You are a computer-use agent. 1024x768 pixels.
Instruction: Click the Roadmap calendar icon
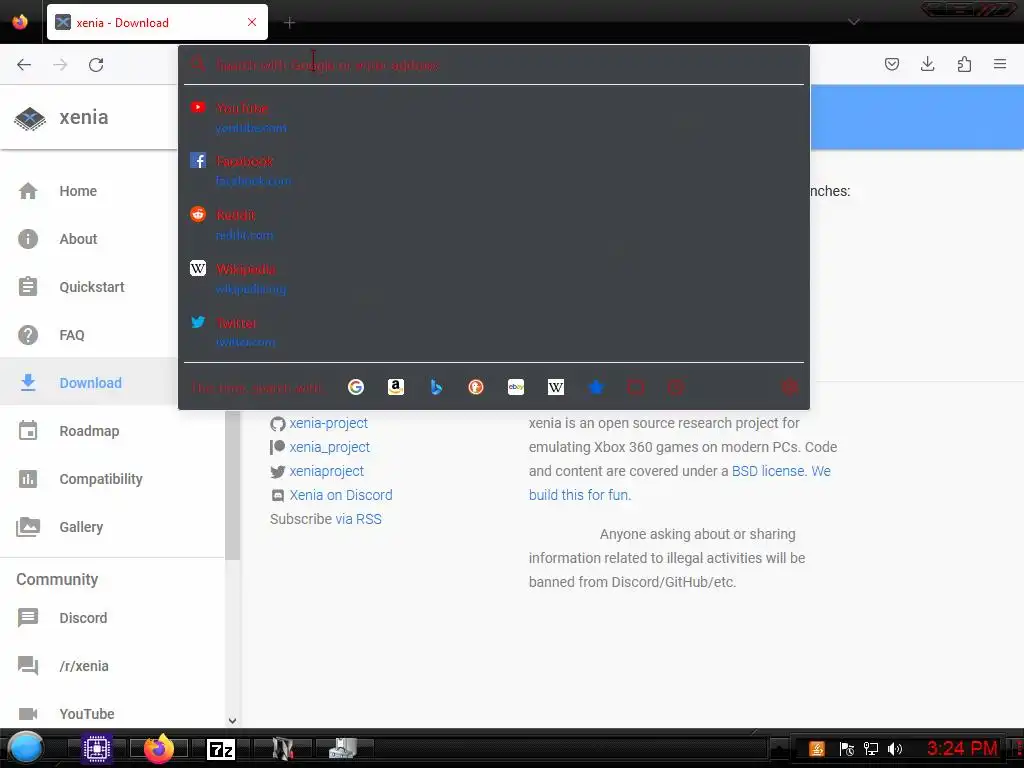(x=28, y=431)
